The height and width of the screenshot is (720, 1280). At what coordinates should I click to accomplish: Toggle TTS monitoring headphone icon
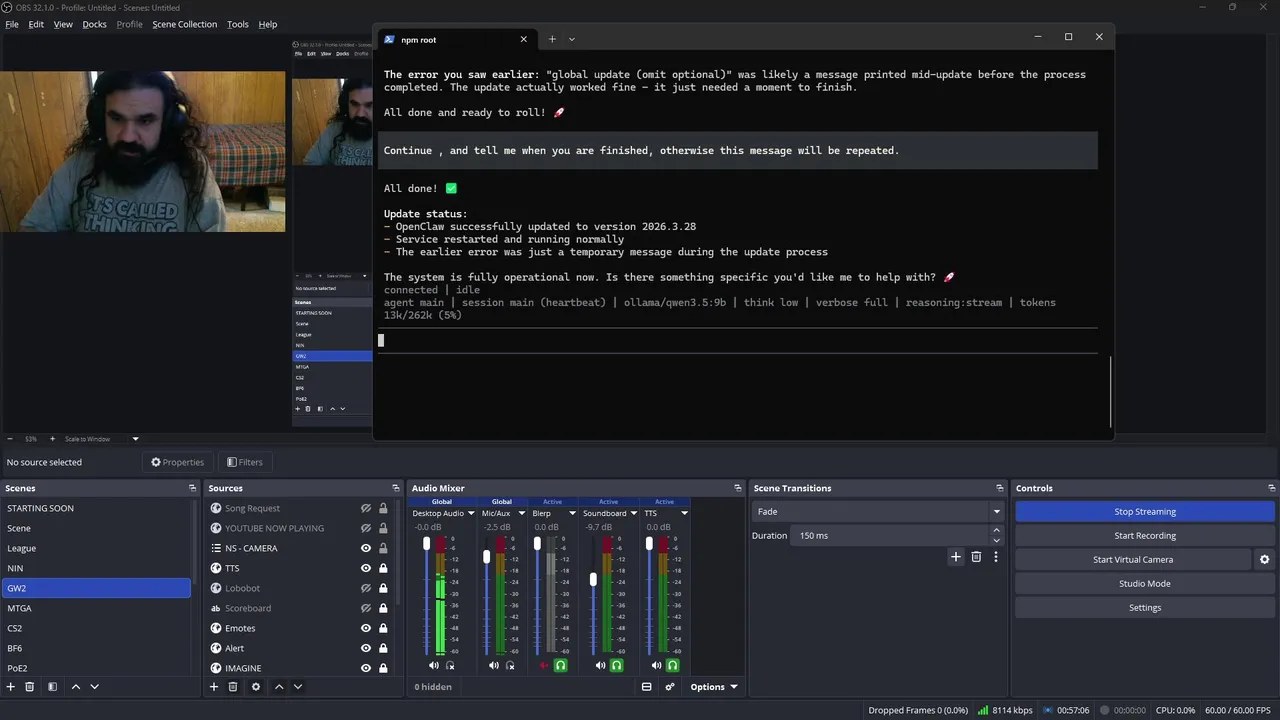(x=673, y=665)
